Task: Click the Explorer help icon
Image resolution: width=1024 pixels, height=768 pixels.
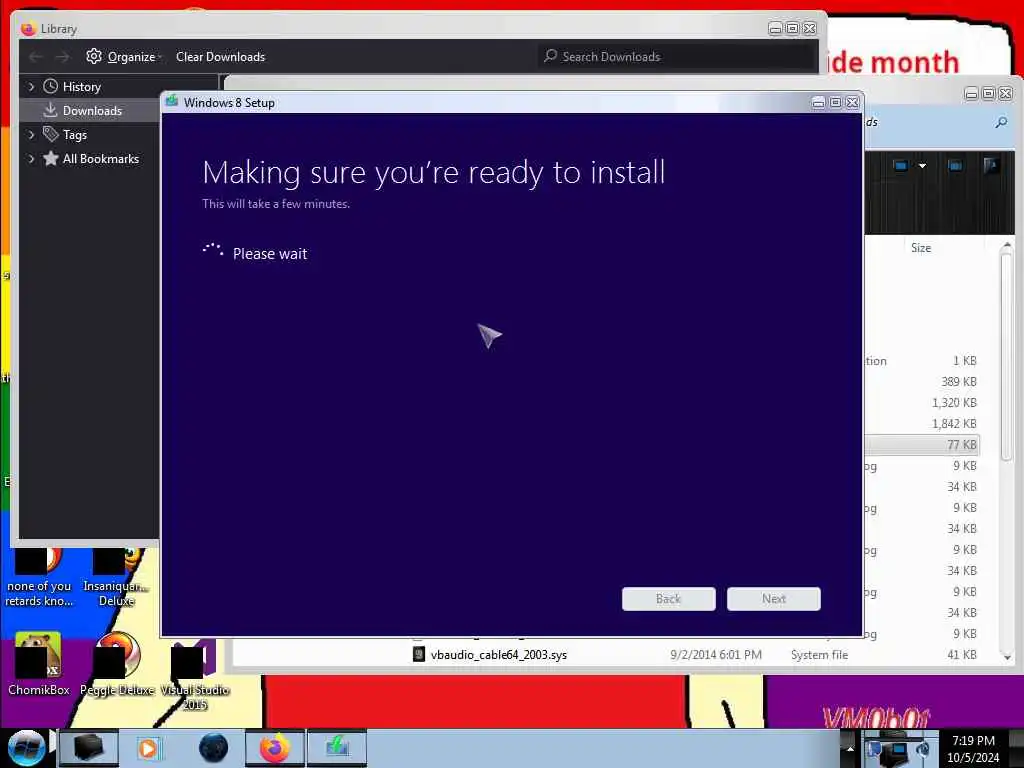Action: (991, 165)
